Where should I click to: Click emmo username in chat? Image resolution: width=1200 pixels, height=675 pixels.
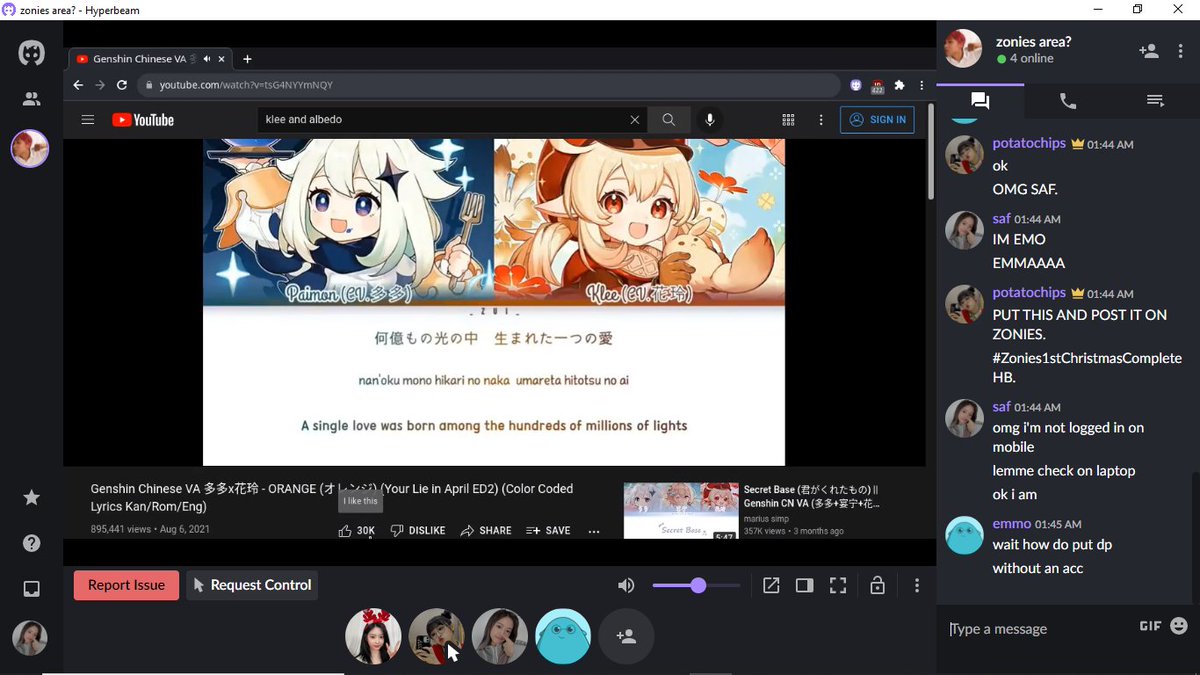pyautogui.click(x=1011, y=524)
